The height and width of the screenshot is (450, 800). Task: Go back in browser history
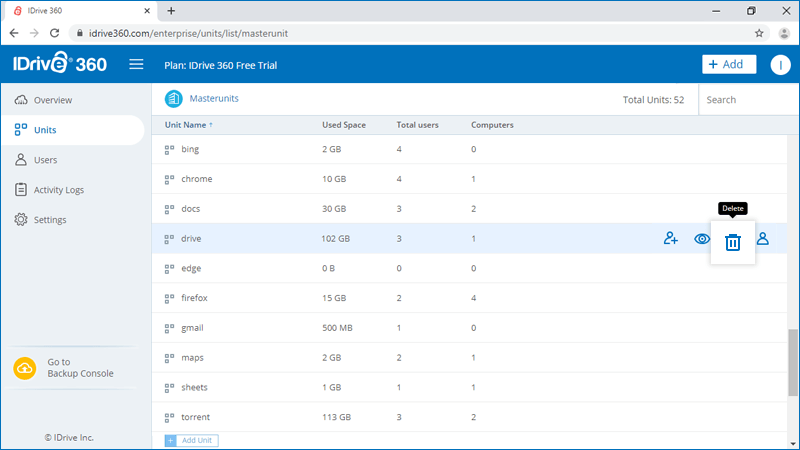[14, 33]
